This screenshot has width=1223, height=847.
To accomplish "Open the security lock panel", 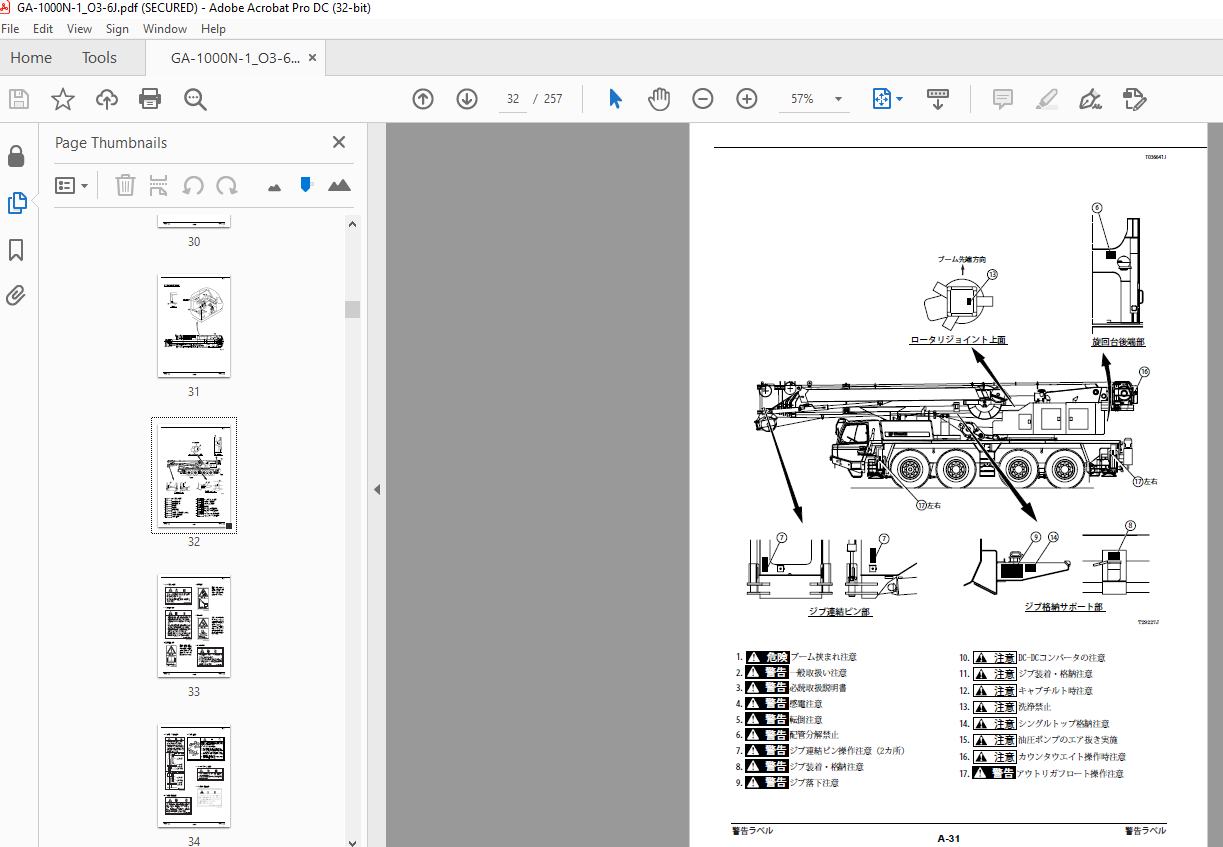I will coord(16,156).
